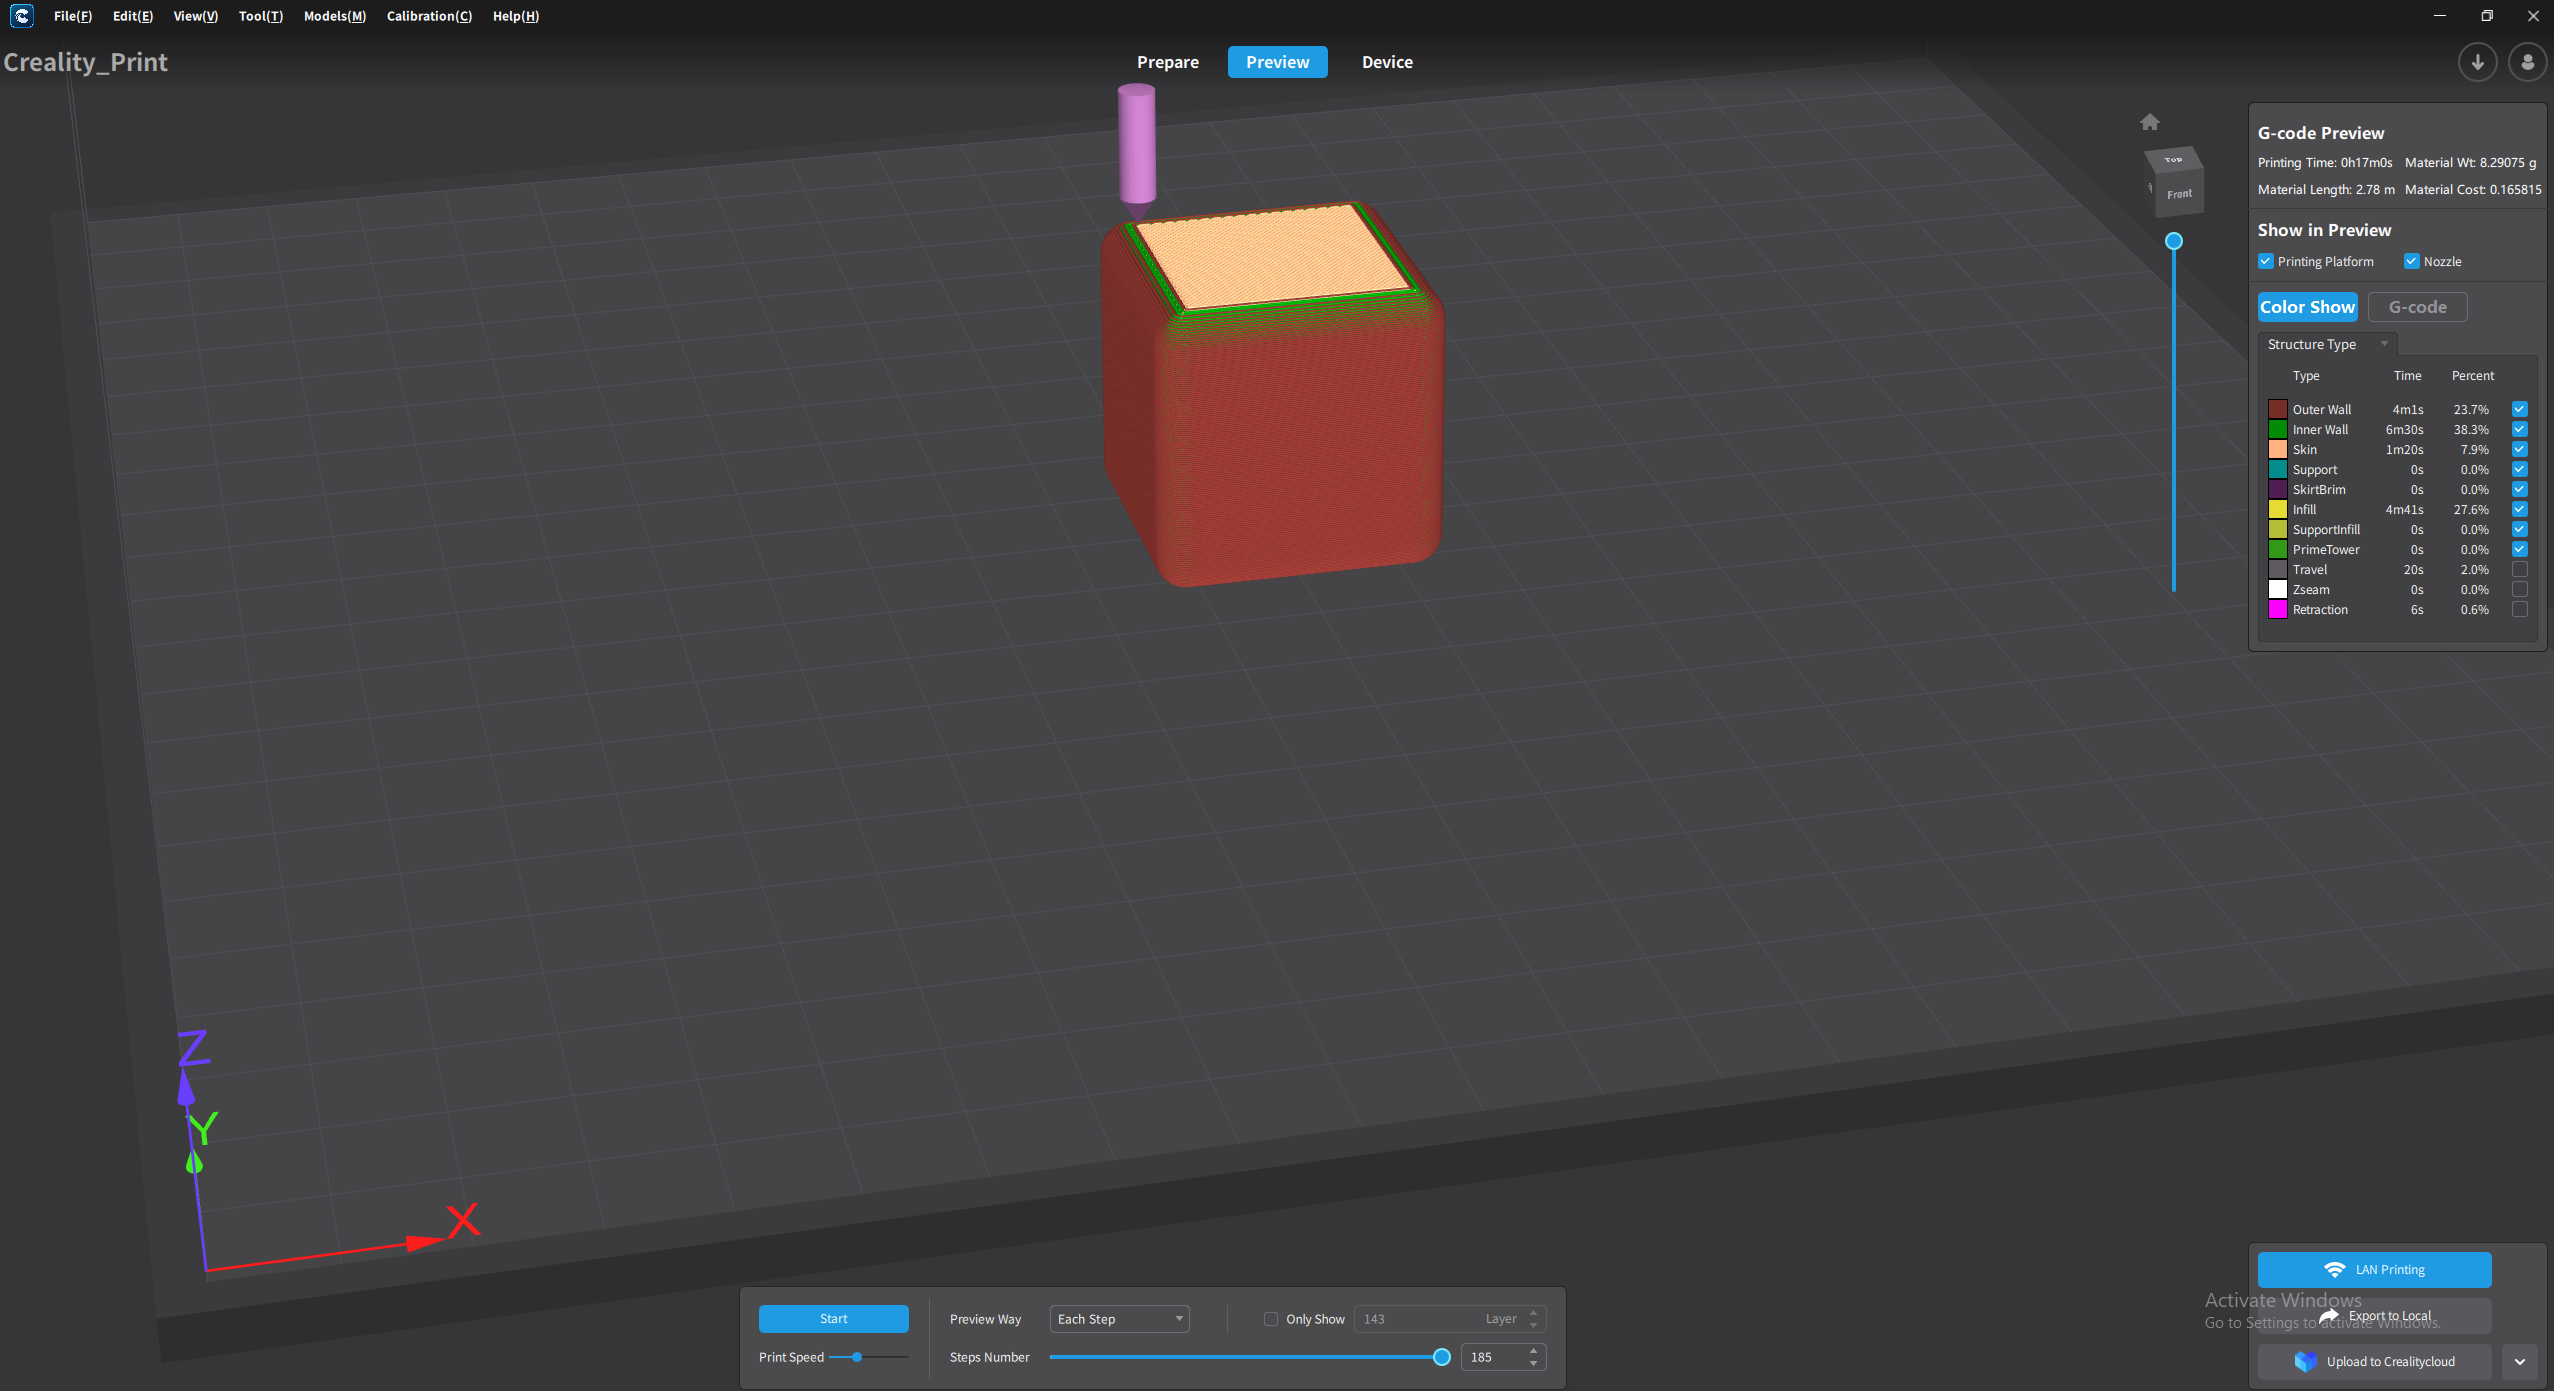2554x1391 pixels.
Task: Click the Front face of view cube
Action: pyautogui.click(x=2179, y=194)
